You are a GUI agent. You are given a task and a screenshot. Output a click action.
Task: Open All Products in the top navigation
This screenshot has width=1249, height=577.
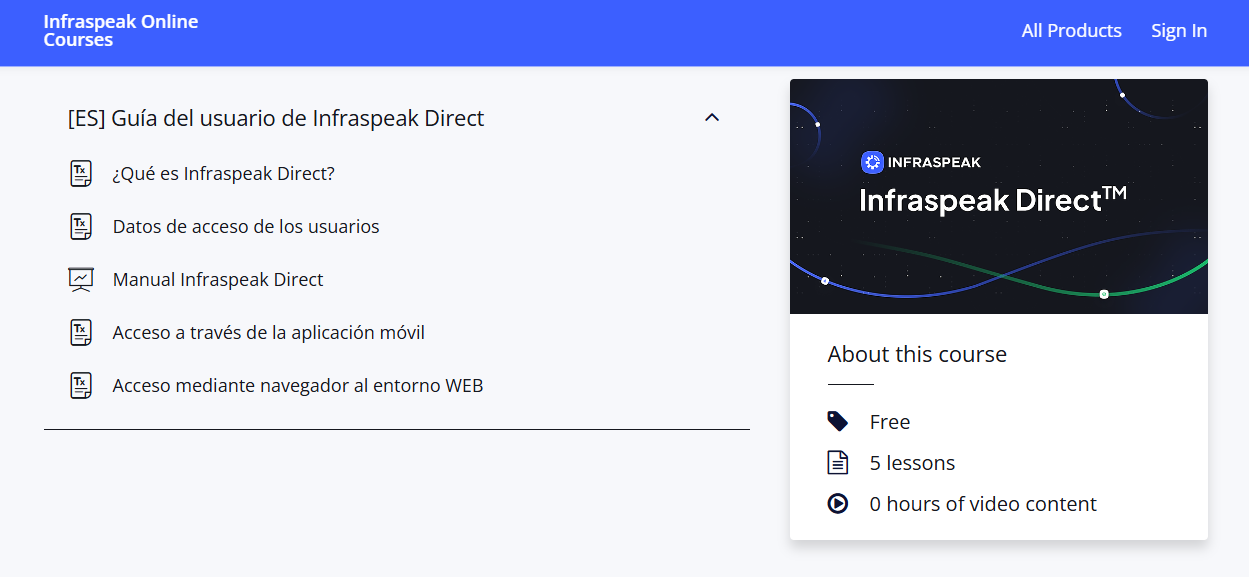(x=1071, y=31)
